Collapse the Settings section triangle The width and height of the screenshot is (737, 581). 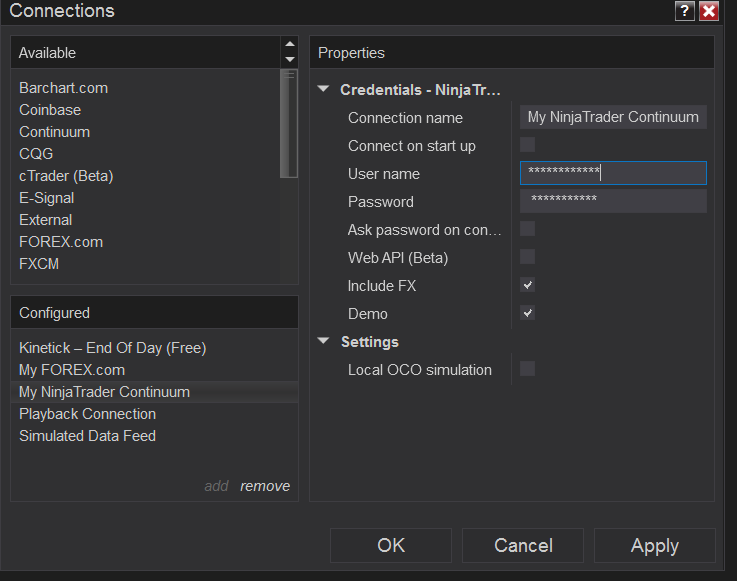coord(323,341)
